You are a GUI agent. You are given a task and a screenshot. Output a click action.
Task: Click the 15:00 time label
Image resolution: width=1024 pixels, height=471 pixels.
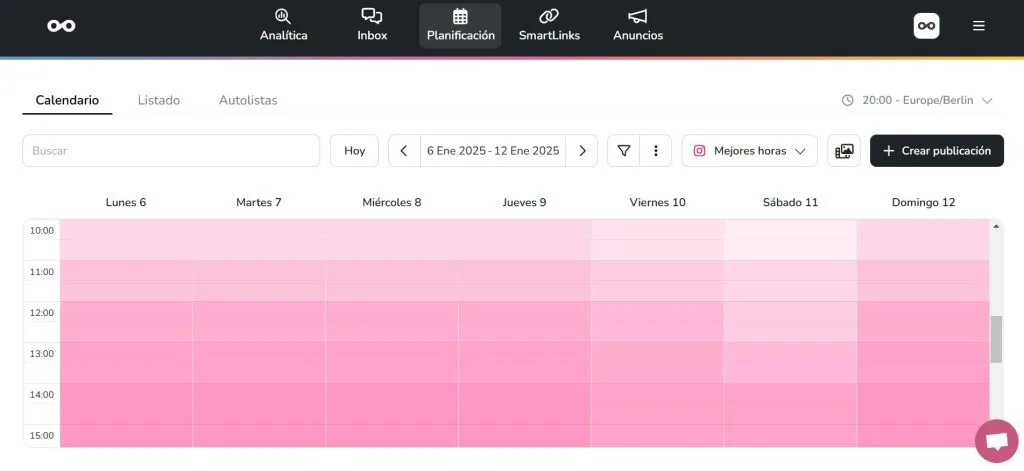41,435
